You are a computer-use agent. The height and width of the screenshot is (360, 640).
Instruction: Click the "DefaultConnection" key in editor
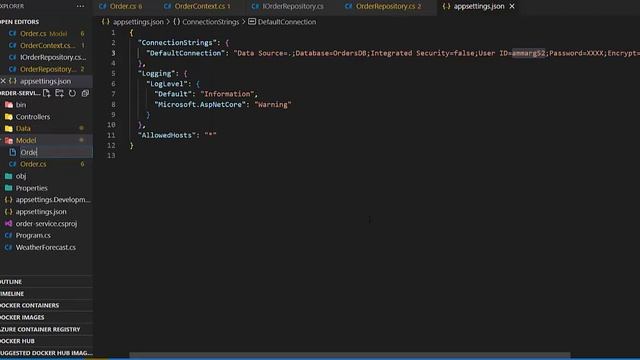click(185, 53)
